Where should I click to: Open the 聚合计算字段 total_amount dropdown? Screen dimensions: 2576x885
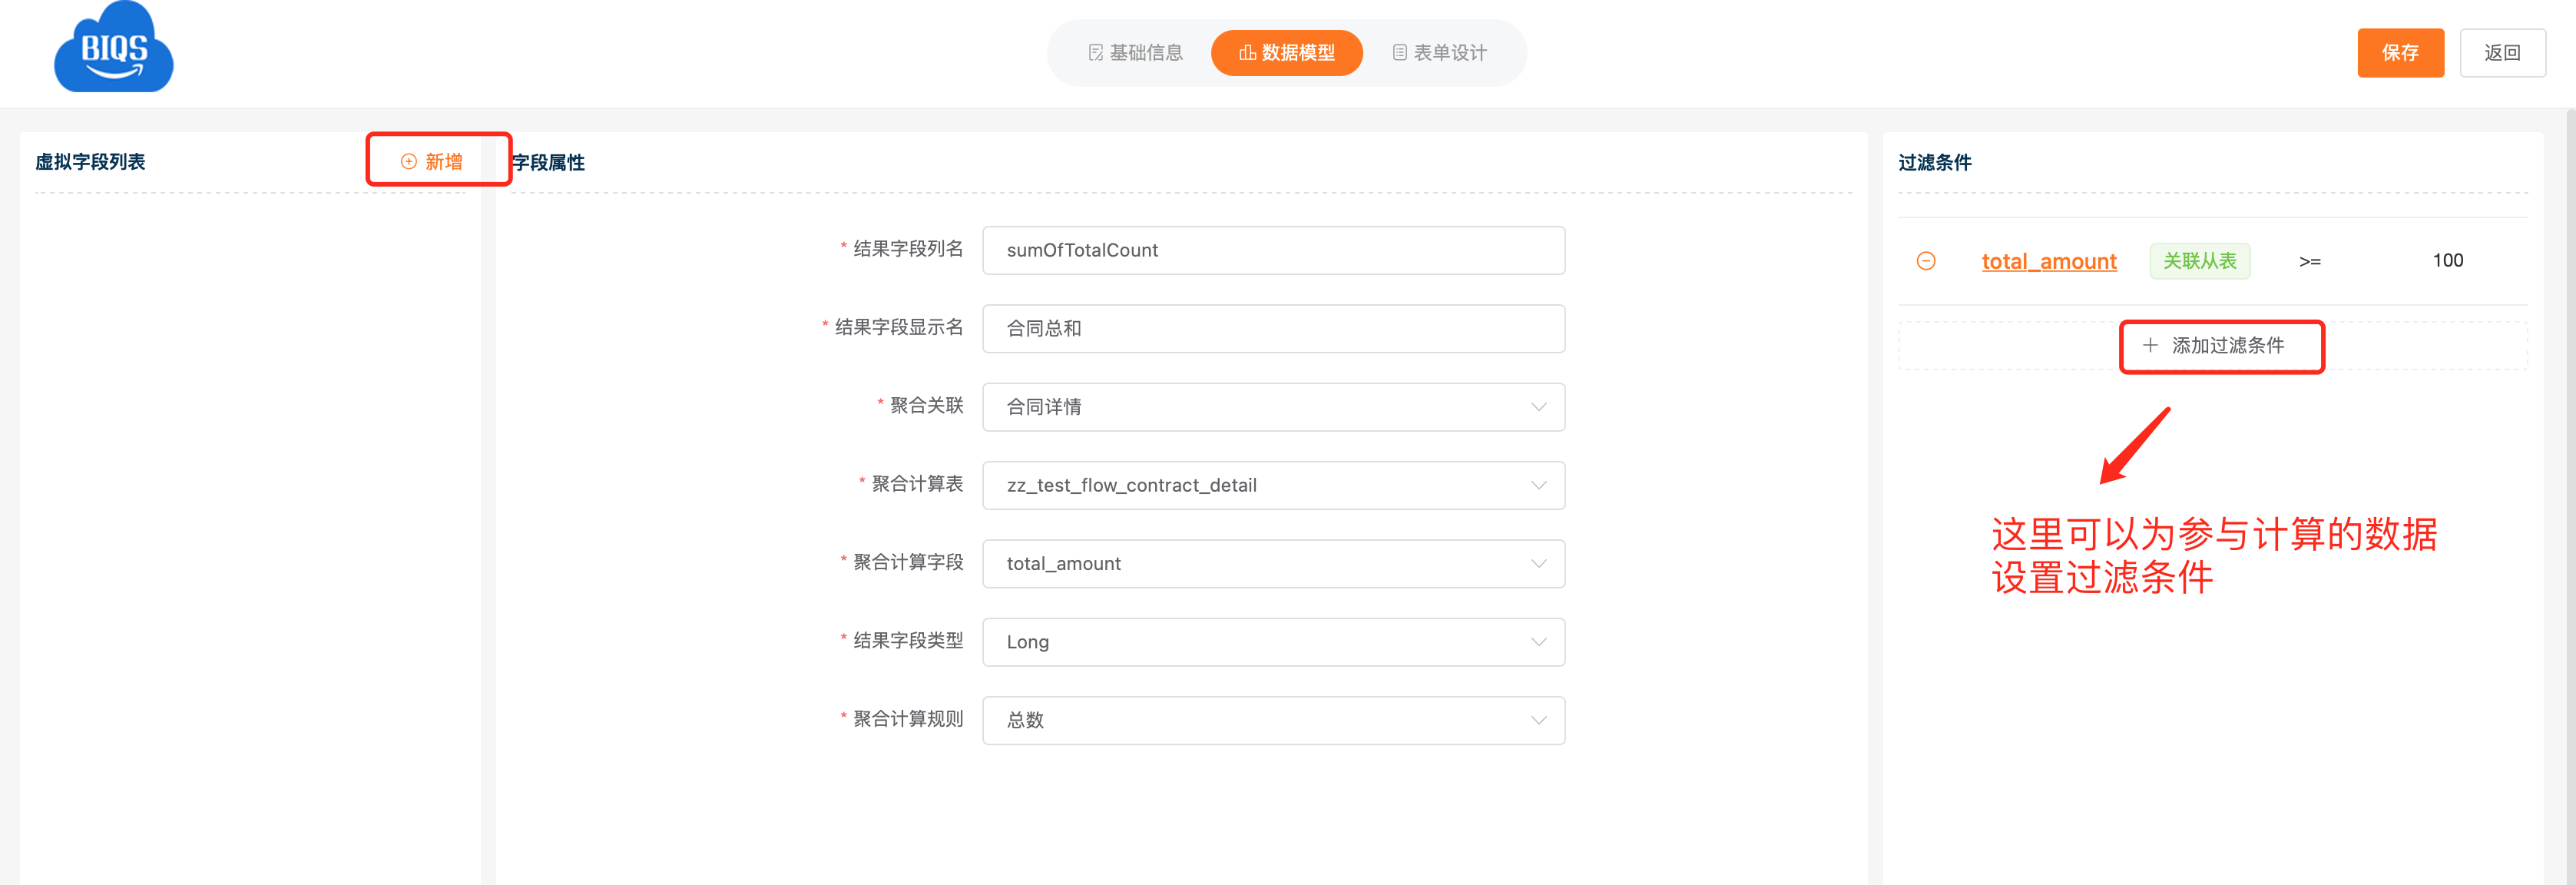(x=1273, y=564)
